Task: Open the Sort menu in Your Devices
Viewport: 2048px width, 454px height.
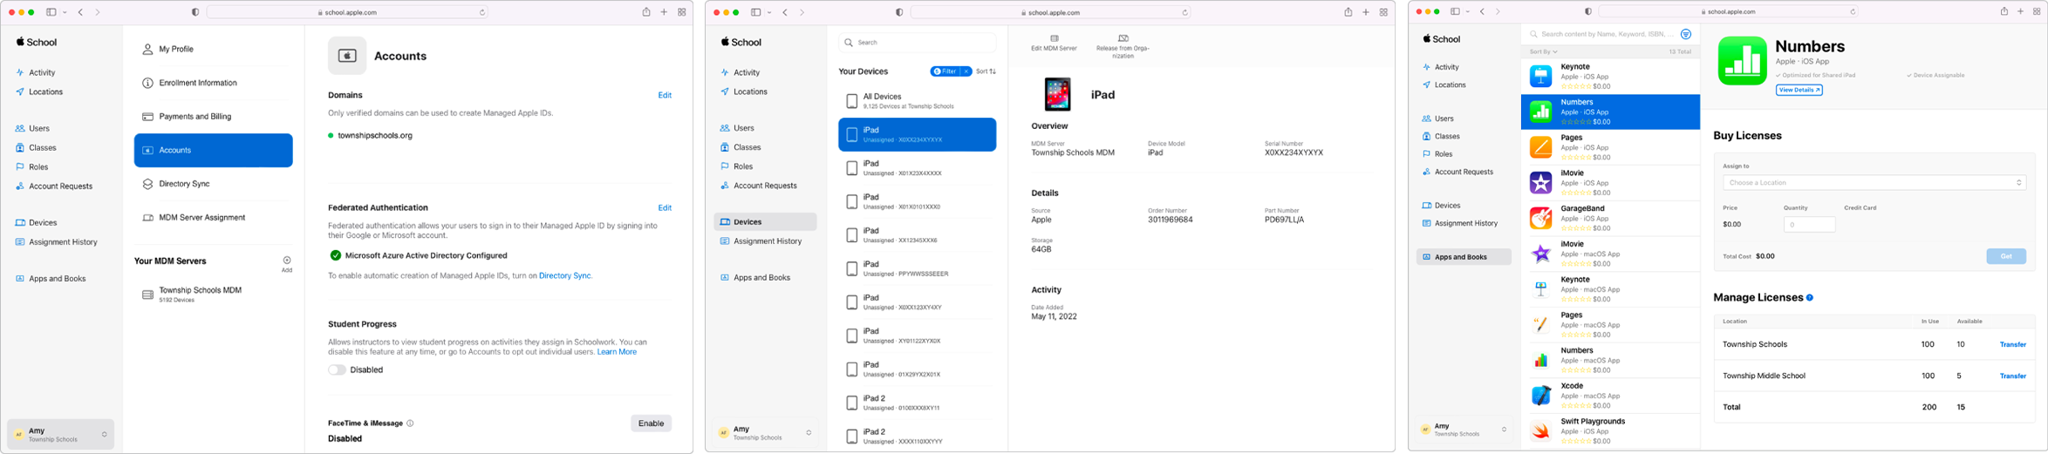Action: pos(986,72)
